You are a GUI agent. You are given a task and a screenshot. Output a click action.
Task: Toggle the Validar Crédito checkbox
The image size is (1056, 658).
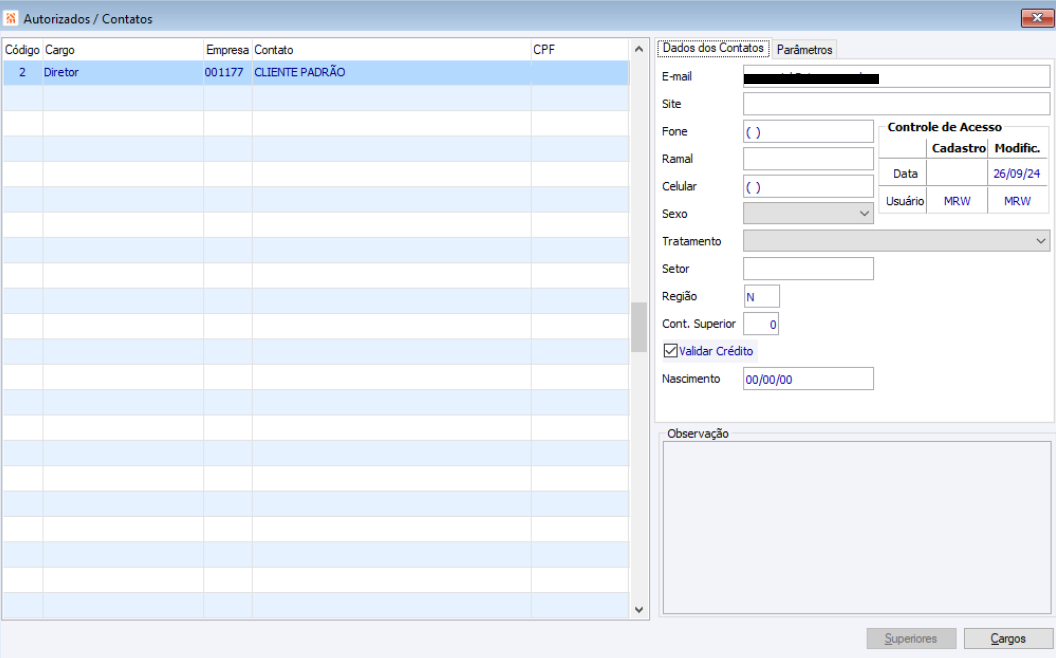click(670, 351)
